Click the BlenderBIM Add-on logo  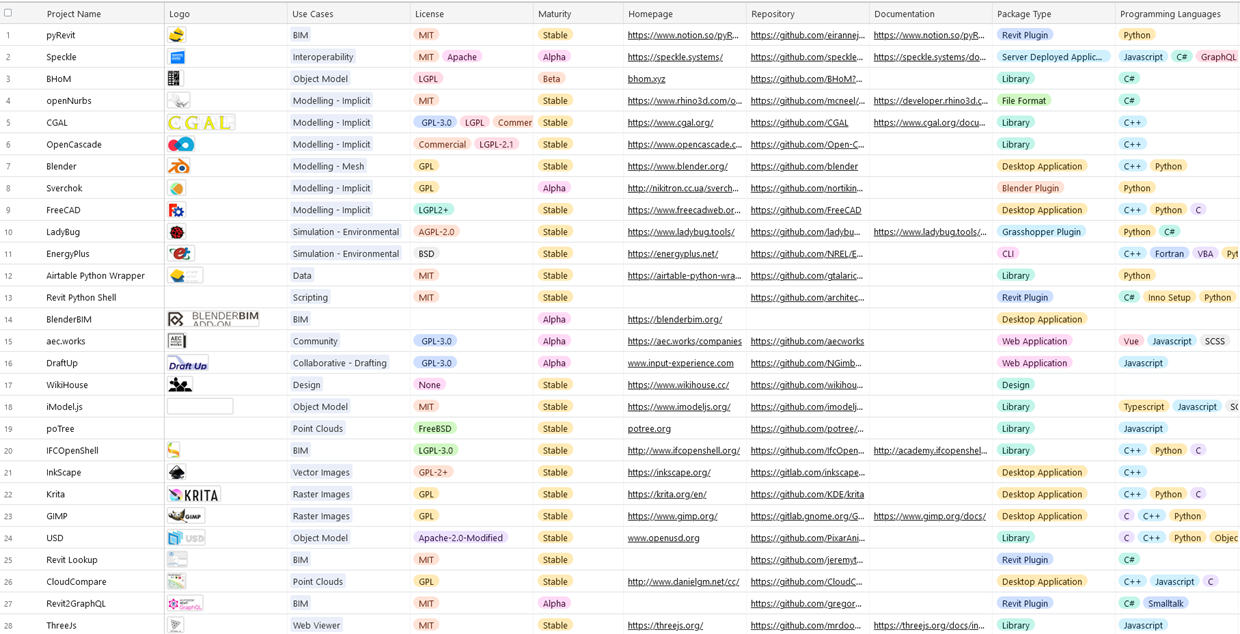213,319
